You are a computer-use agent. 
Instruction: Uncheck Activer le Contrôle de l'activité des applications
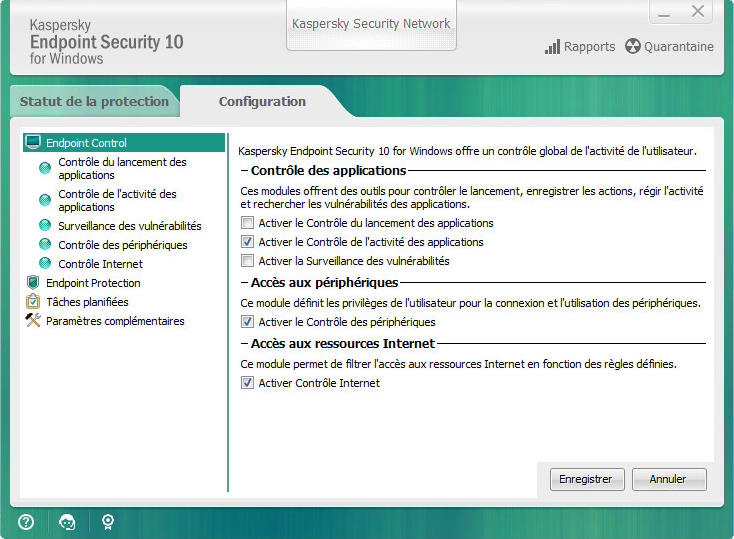(247, 242)
